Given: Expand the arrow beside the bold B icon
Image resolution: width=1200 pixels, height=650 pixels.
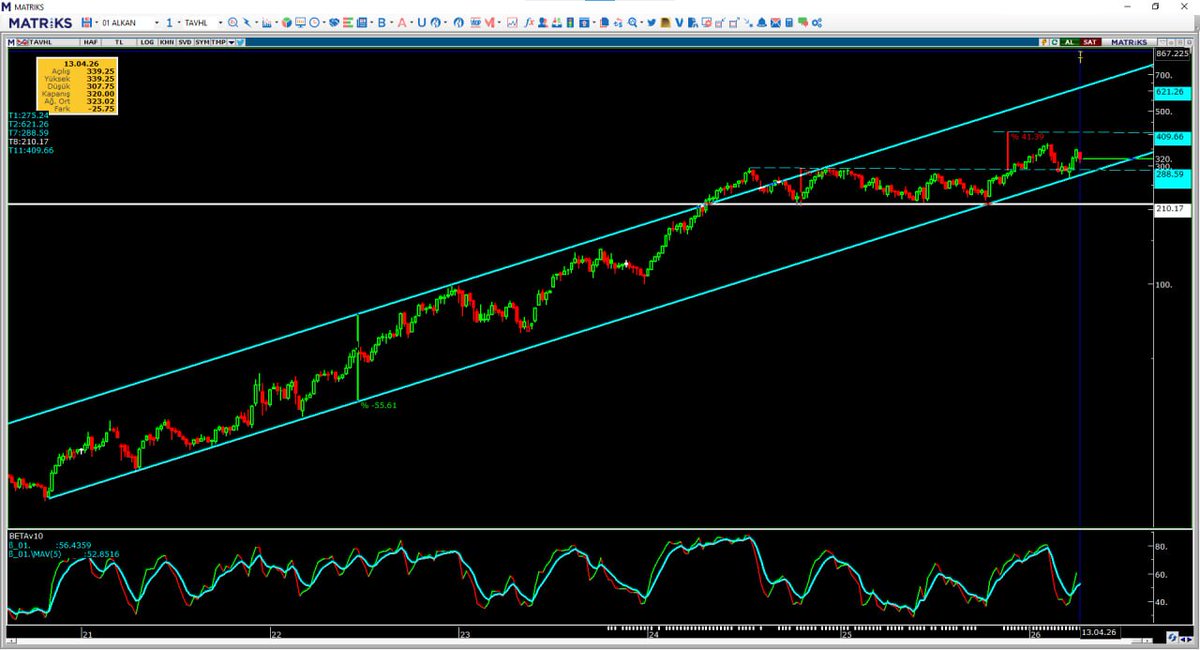Looking at the screenshot, I should click(392, 22).
